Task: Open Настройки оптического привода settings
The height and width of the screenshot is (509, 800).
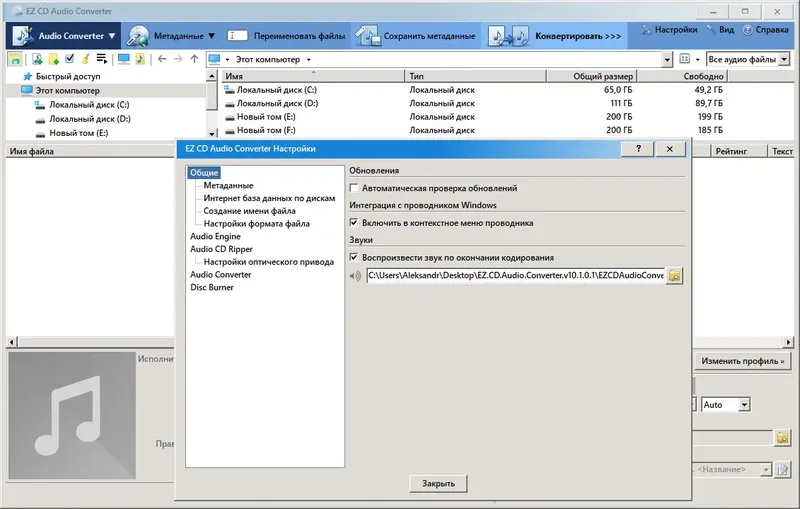Action: click(268, 262)
